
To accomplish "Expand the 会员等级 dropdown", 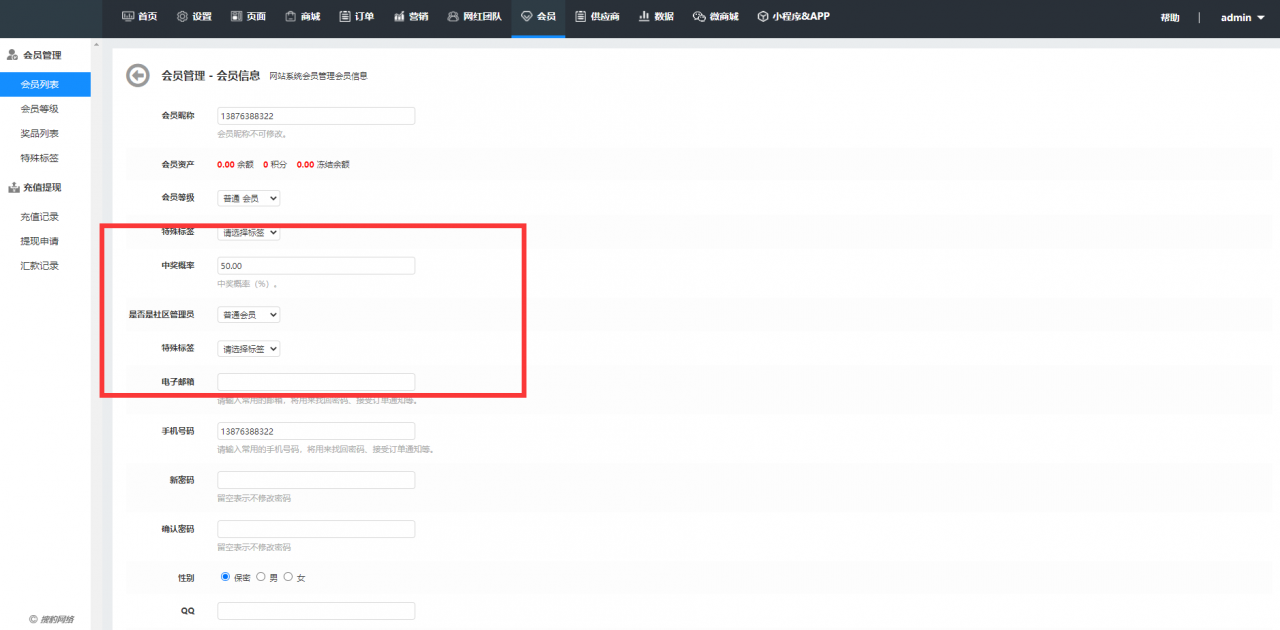I will tap(249, 198).
